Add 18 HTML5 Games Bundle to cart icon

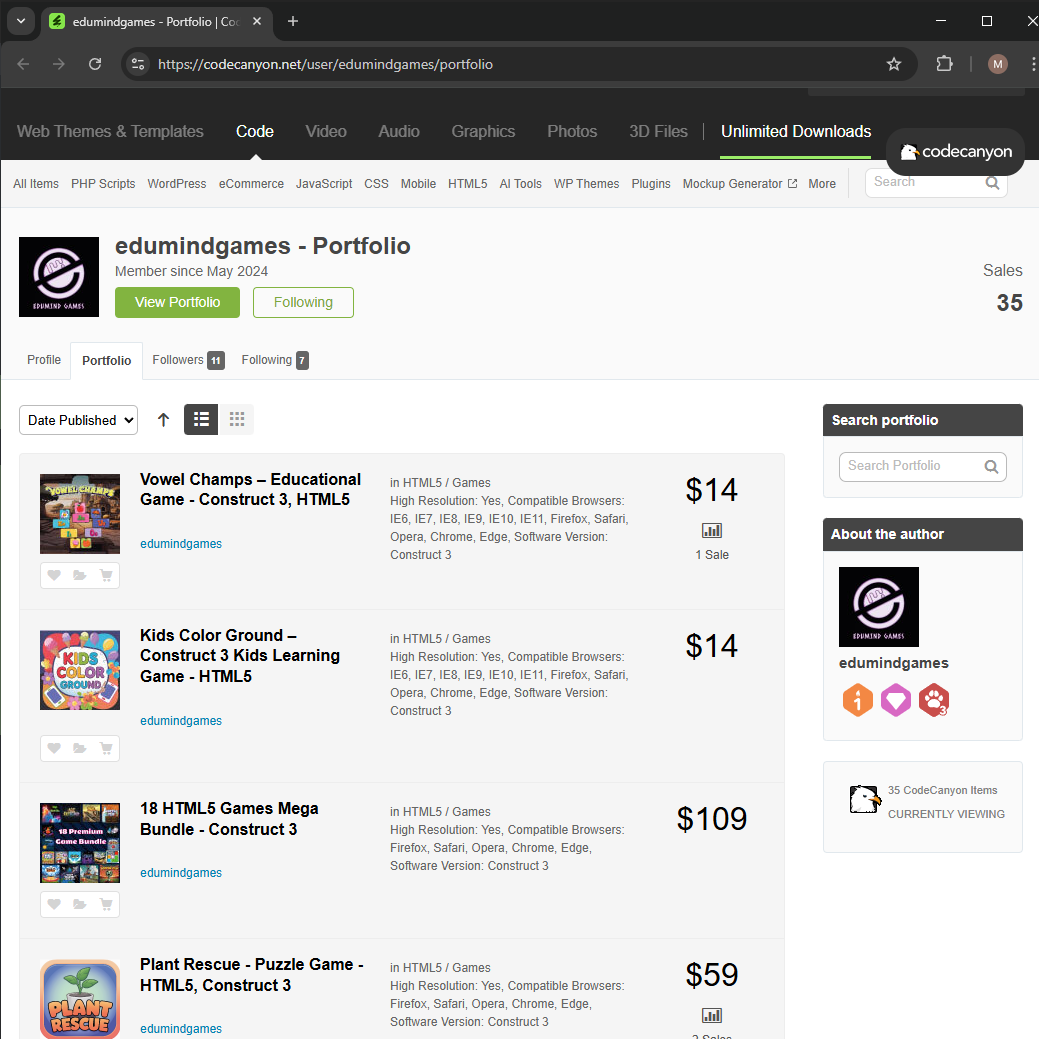pyautogui.click(x=106, y=904)
